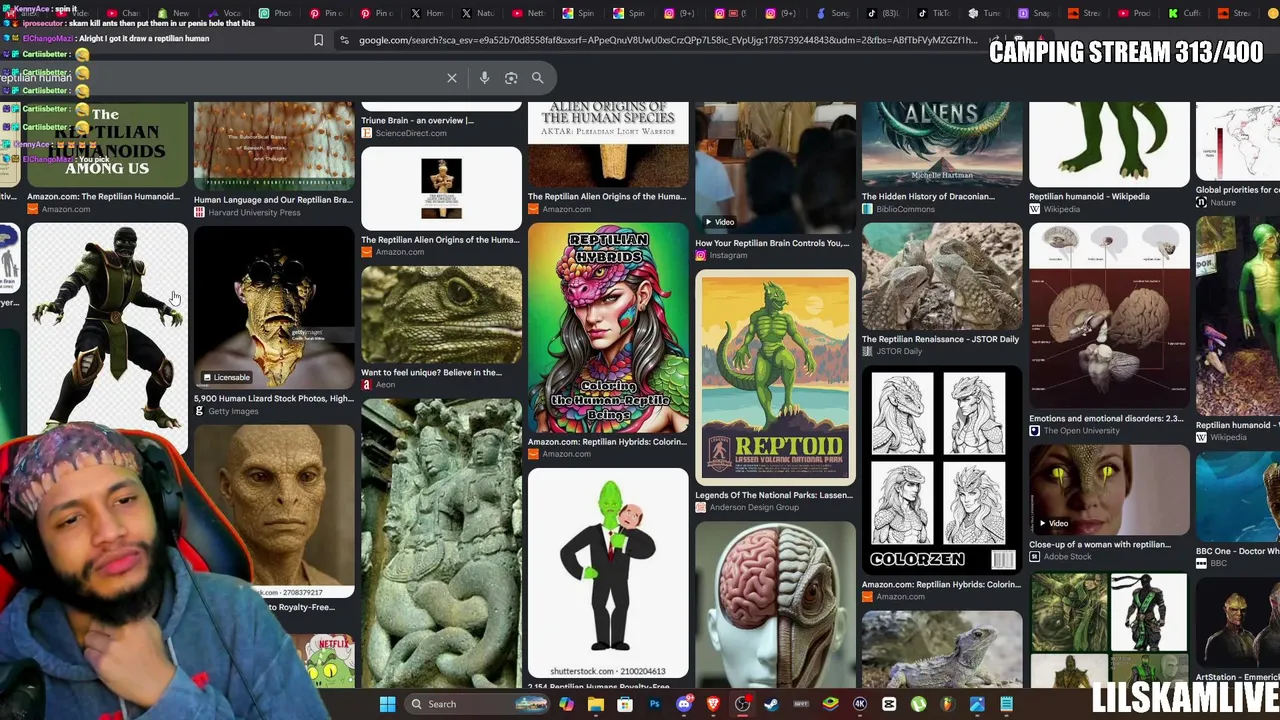Open stone serpent carving image
The width and height of the screenshot is (1280, 720).
[441, 544]
